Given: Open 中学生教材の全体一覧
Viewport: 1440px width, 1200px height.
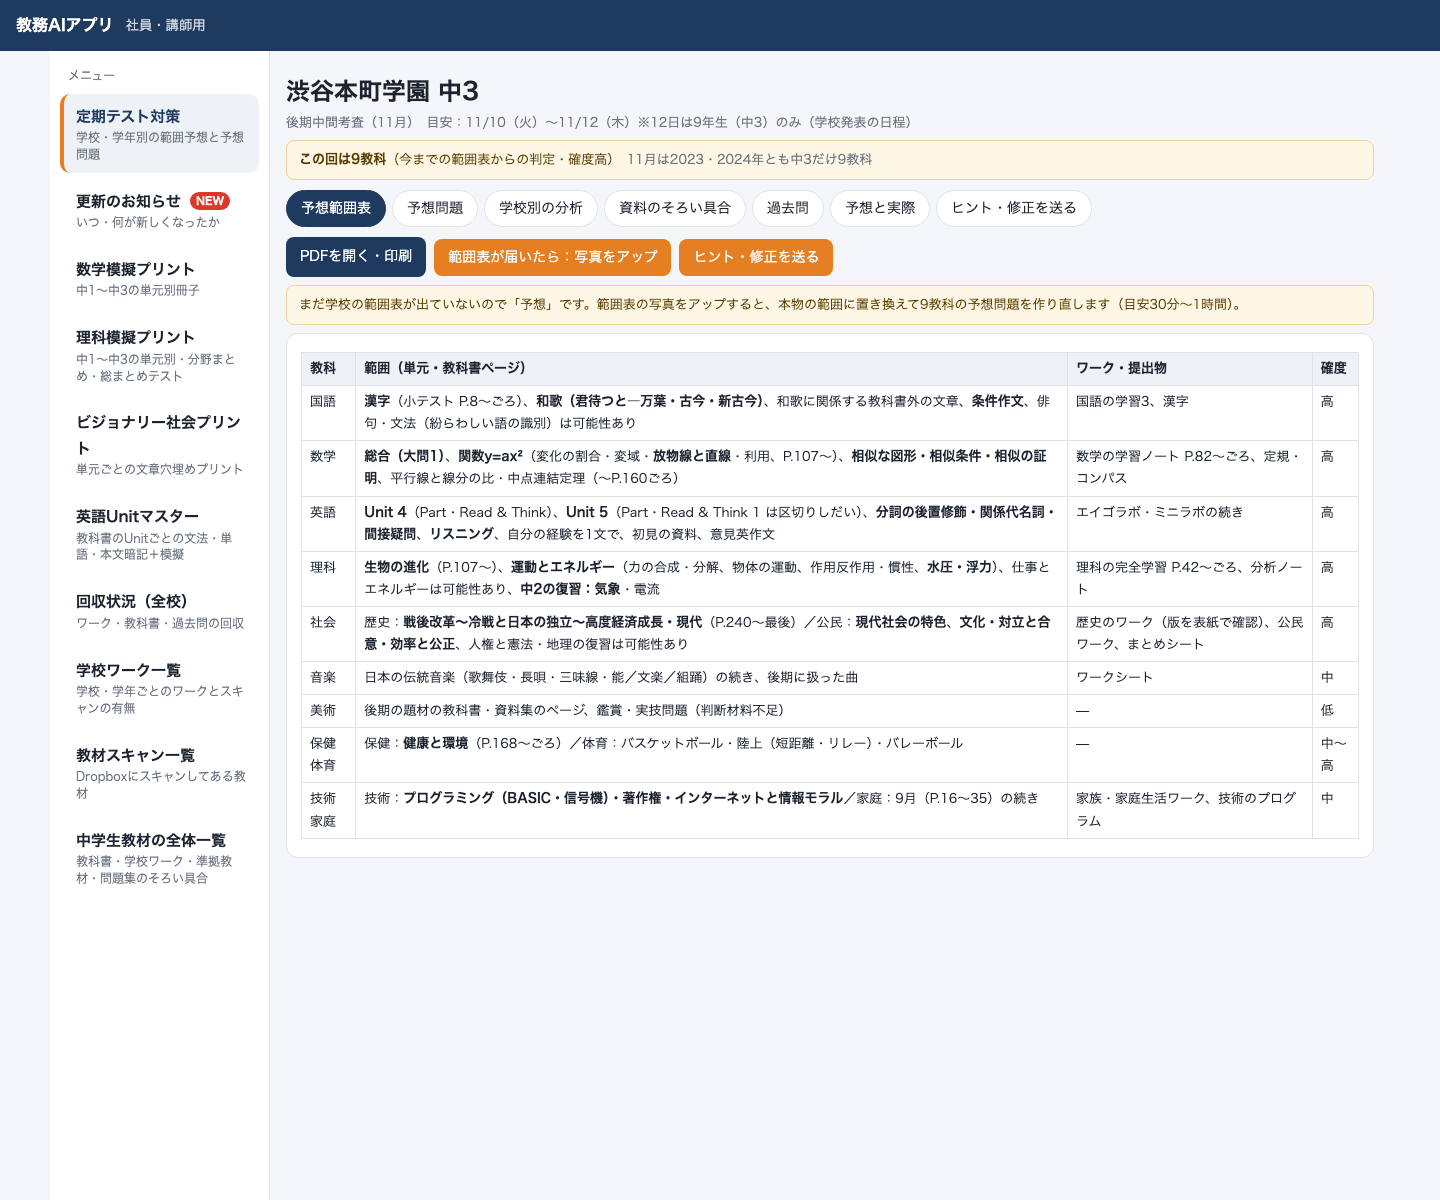Looking at the screenshot, I should 160,858.
